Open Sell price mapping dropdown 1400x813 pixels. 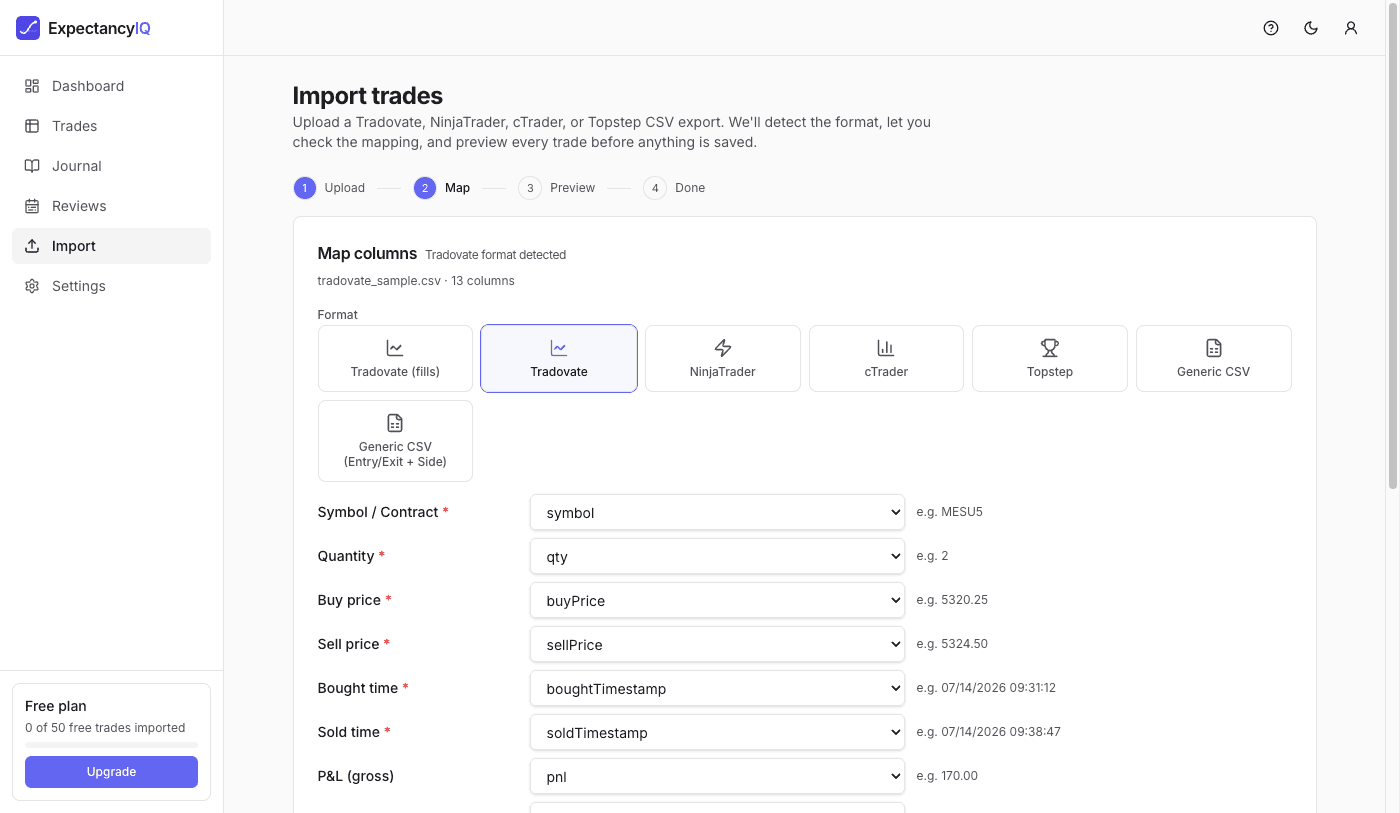(717, 644)
